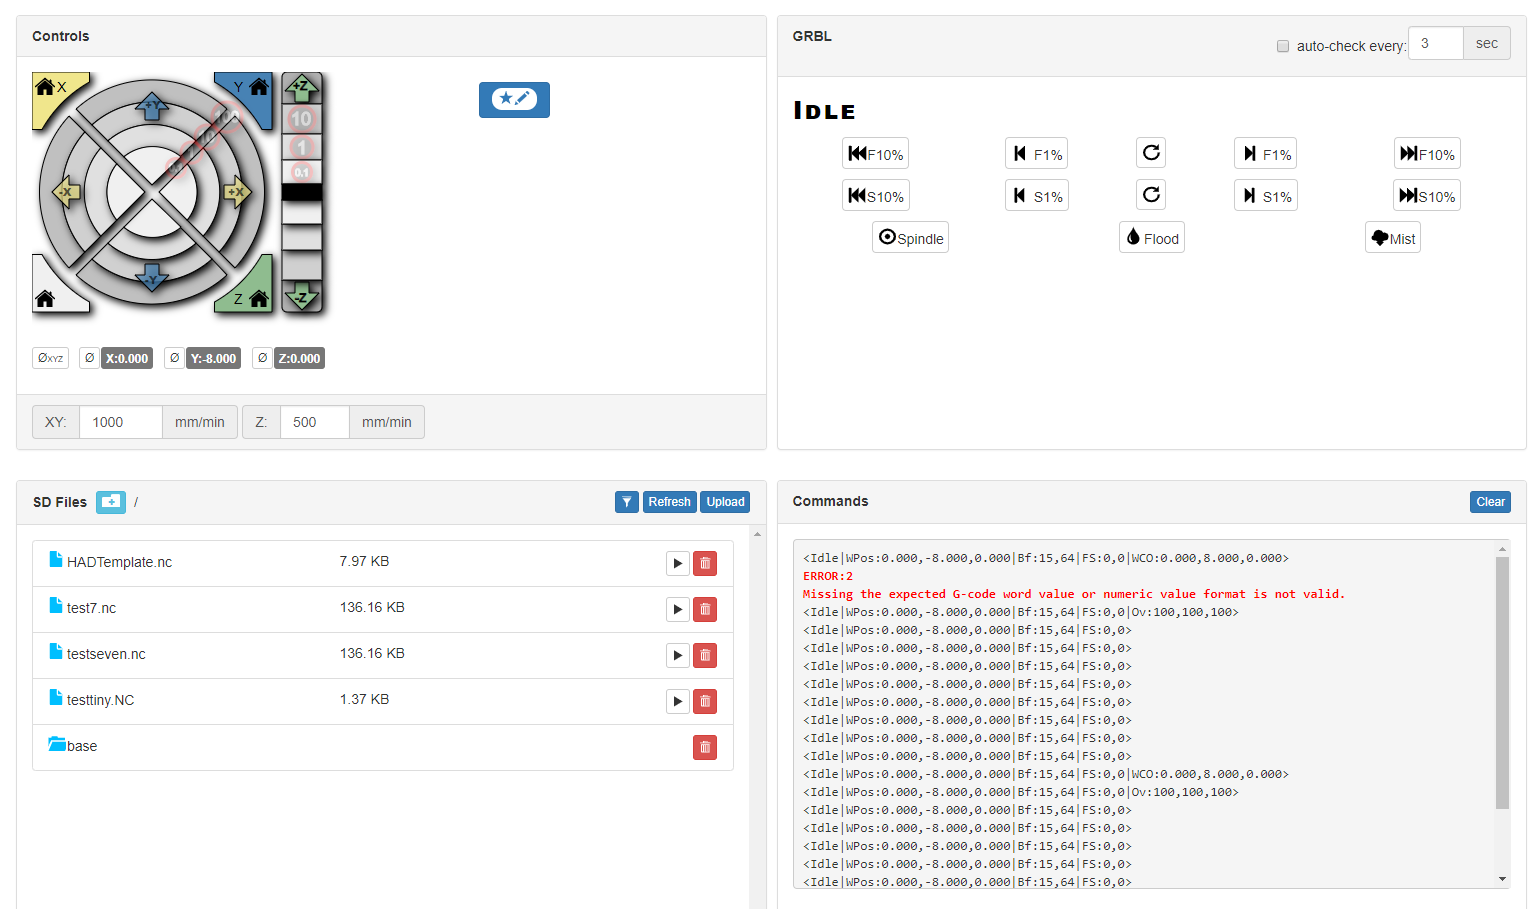This screenshot has width=1540, height=909.
Task: Toggle the Spindle button
Action: coord(910,238)
